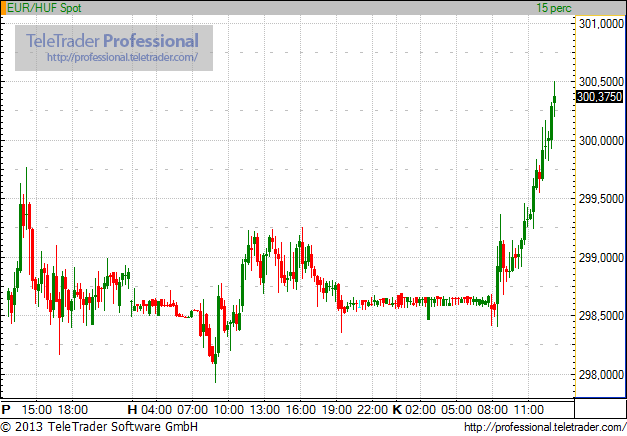
Task: Click the 15:00 time axis label
Action: (37, 410)
